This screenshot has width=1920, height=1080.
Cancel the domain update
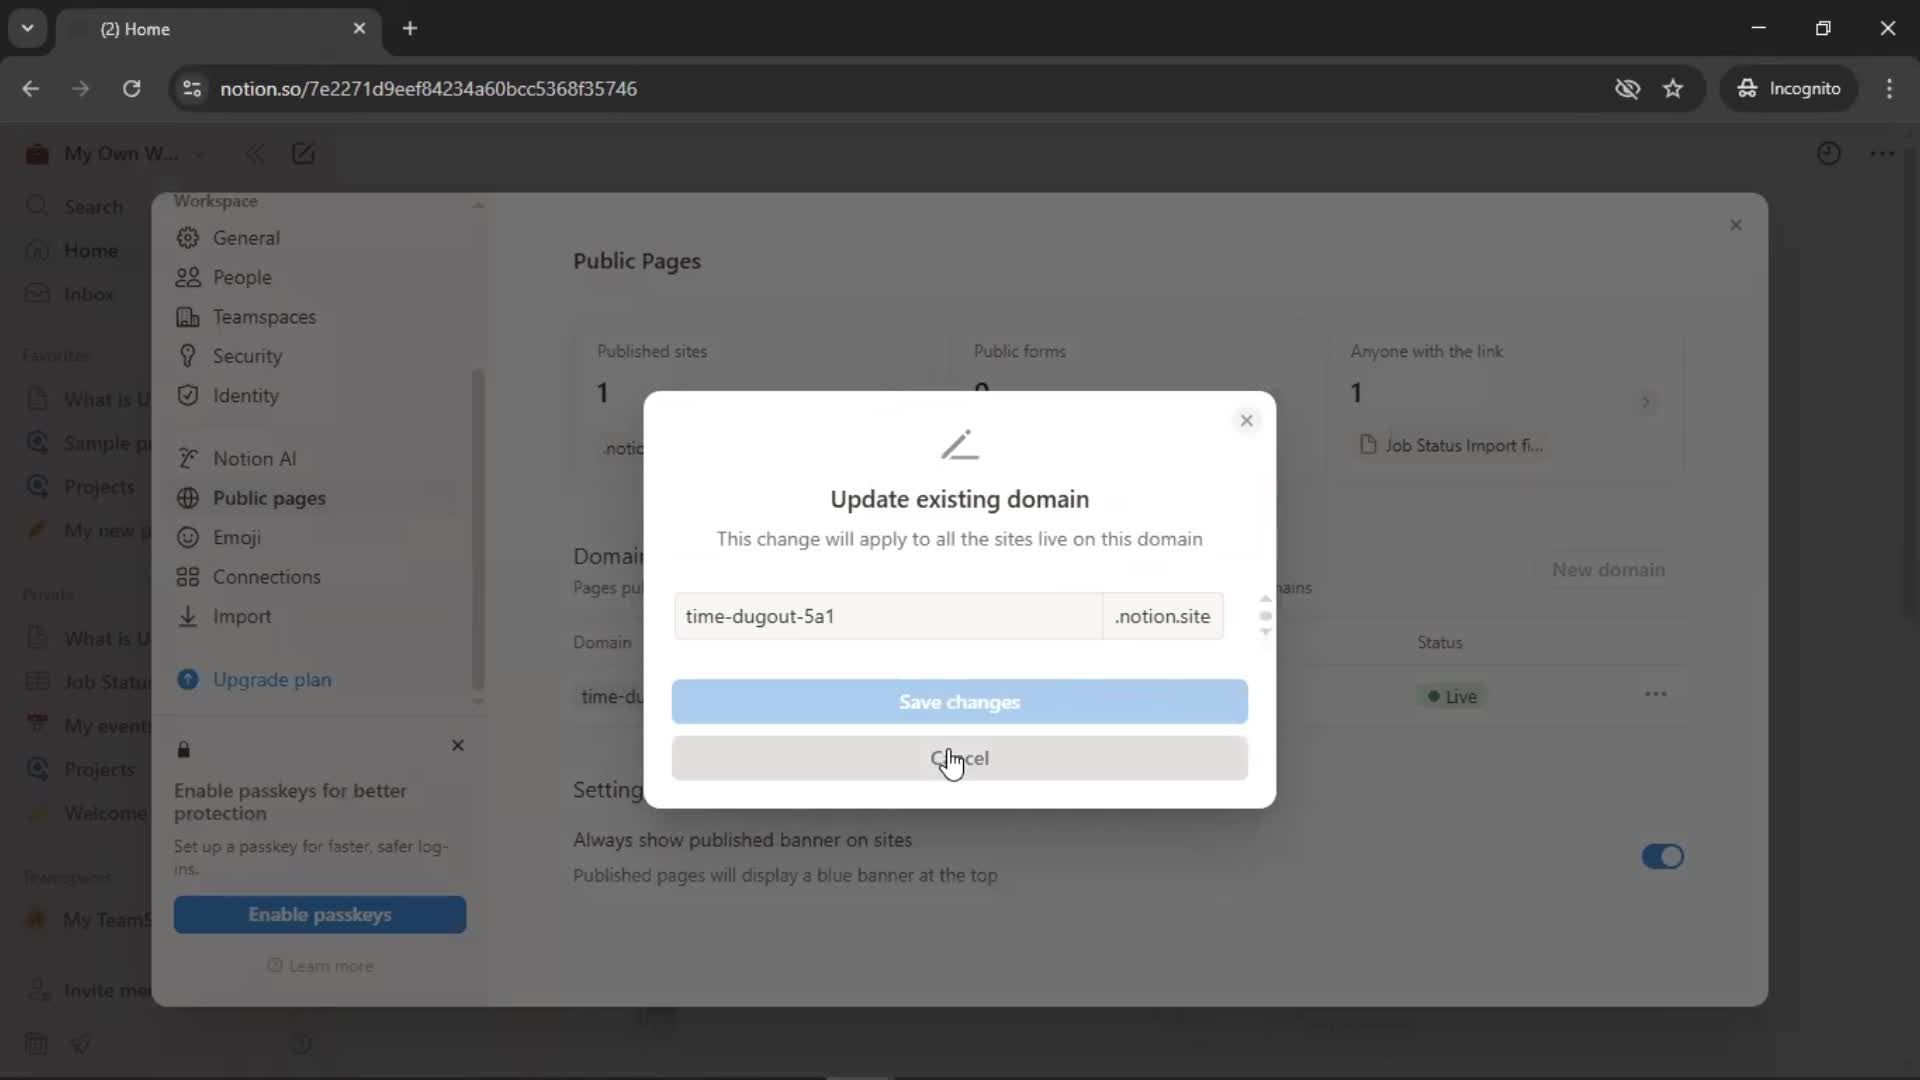[x=959, y=758]
